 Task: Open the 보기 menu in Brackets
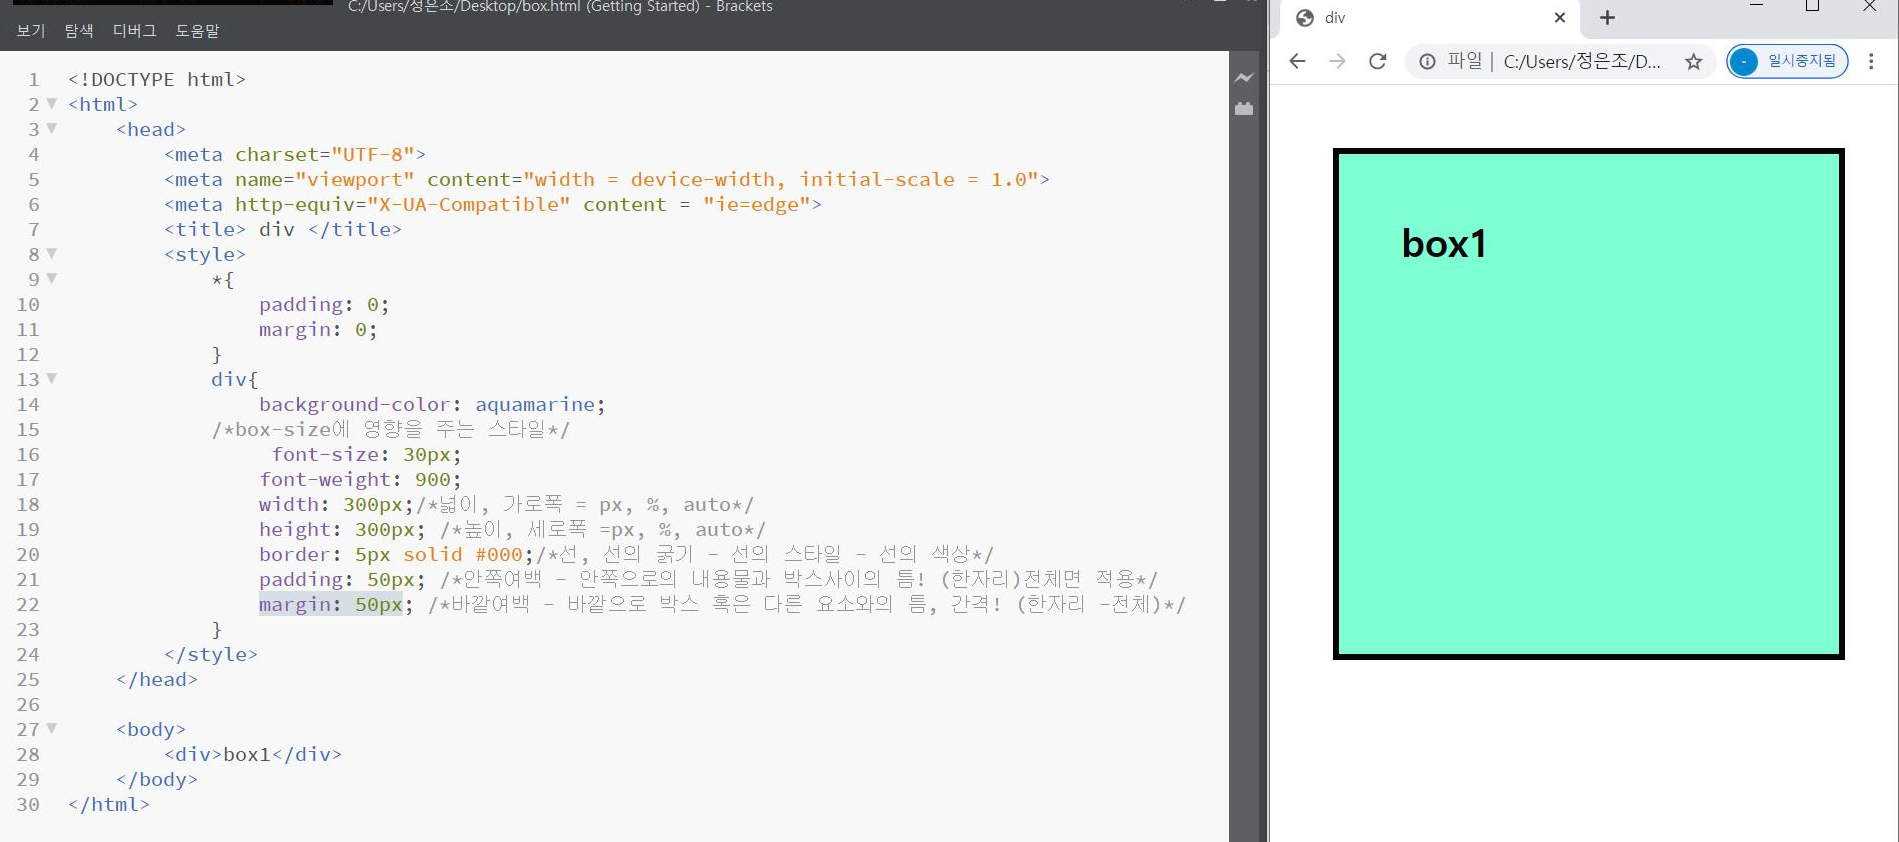click(x=31, y=30)
